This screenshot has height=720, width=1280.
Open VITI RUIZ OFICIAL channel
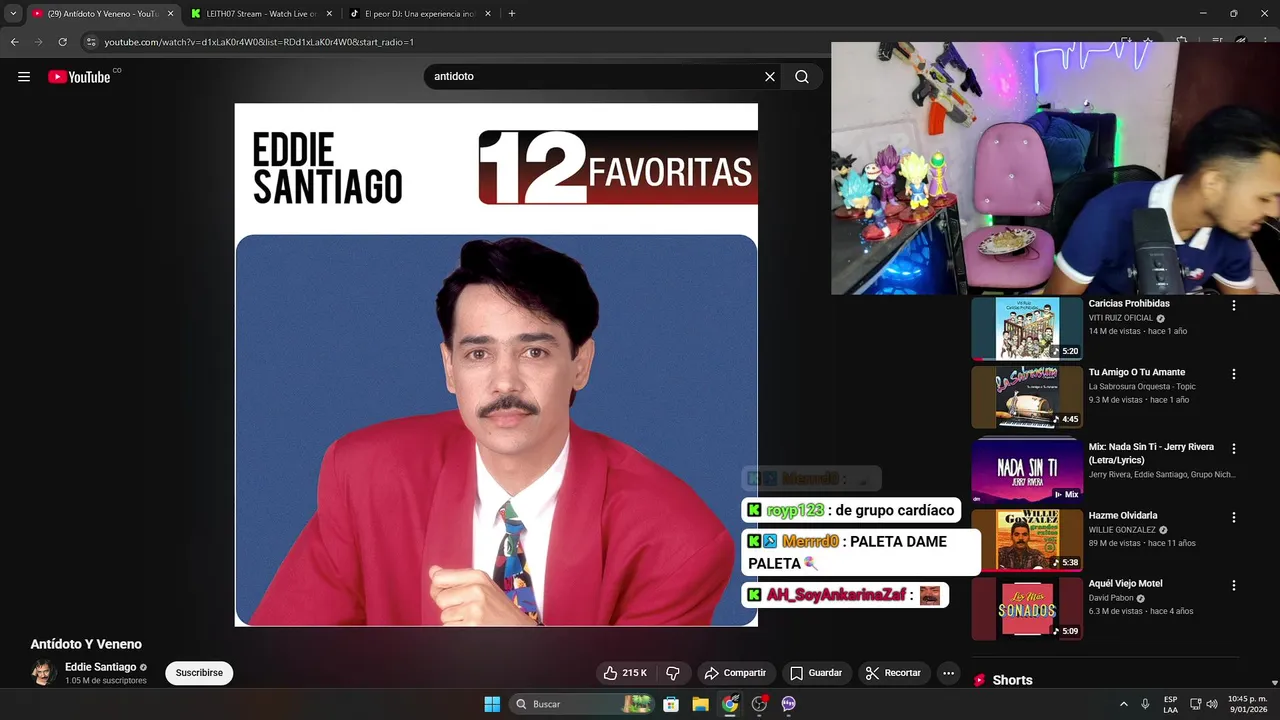[x=1121, y=318]
